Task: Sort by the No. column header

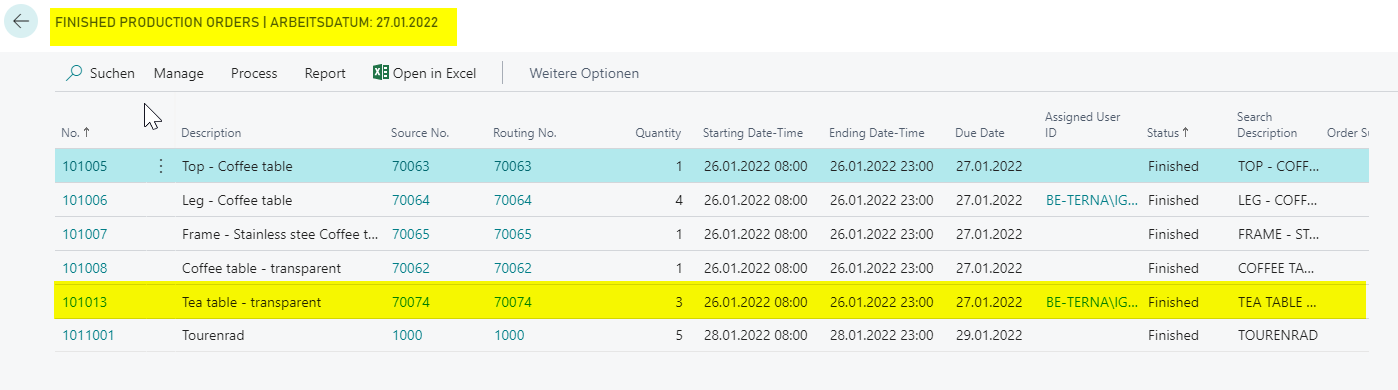Action: [x=75, y=133]
